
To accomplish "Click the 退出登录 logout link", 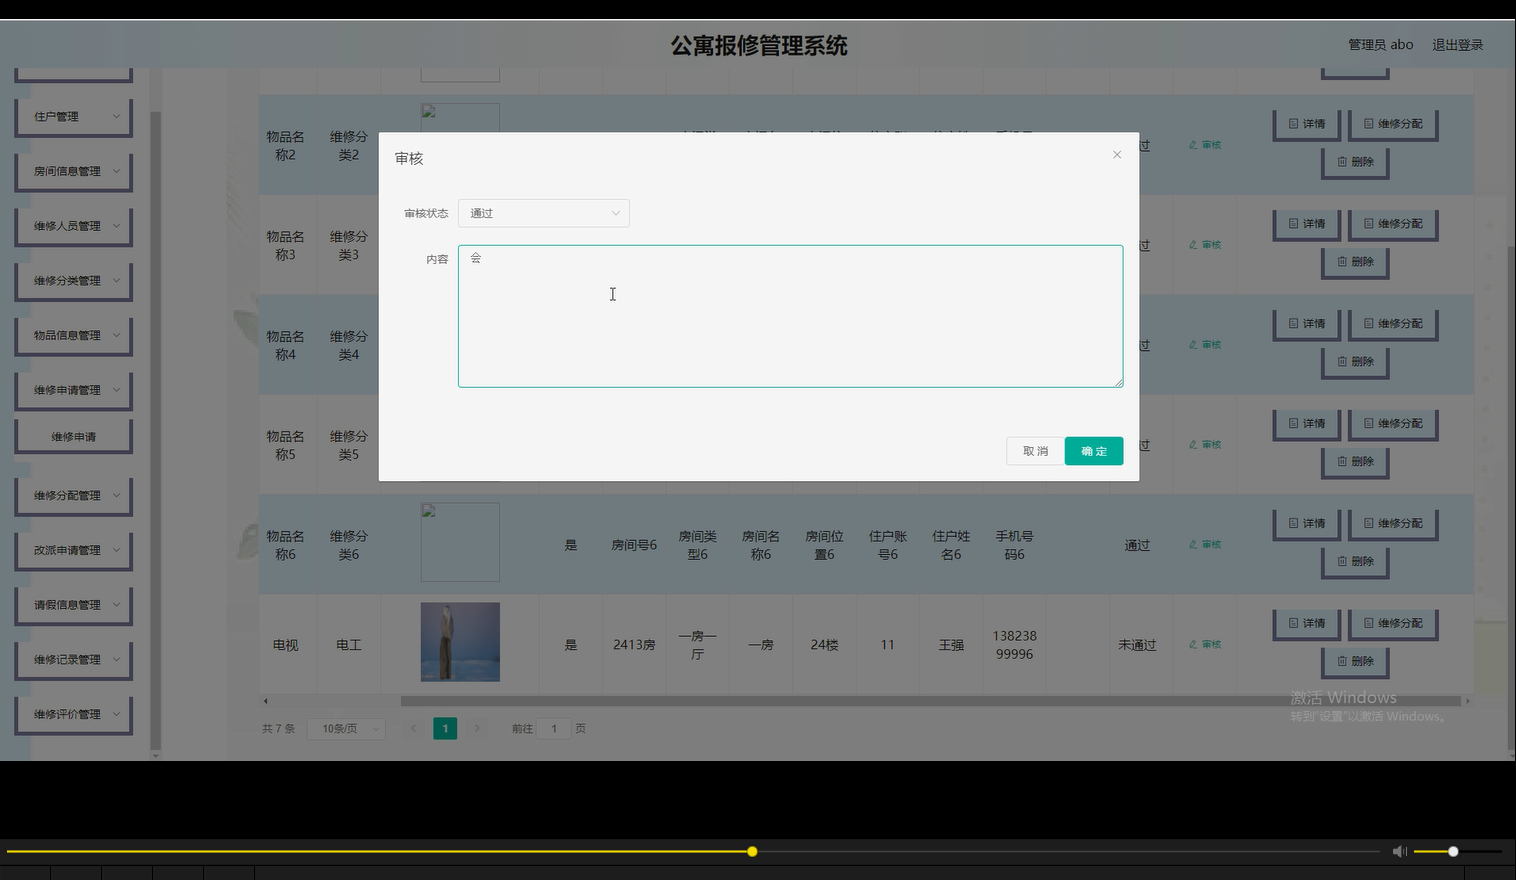I will point(1457,44).
